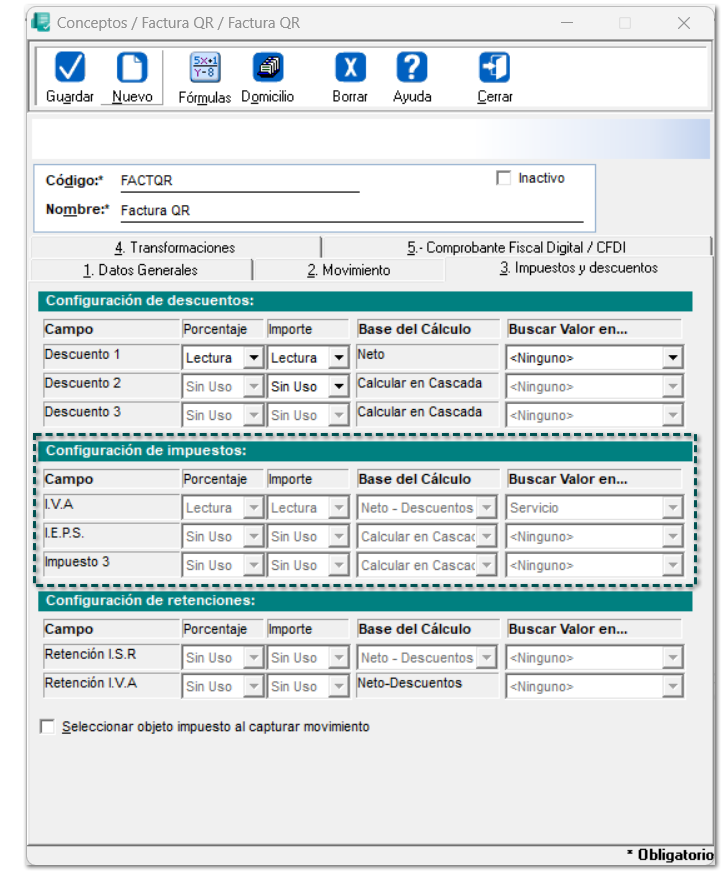This screenshot has width=724, height=874.
Task: Delete the concept using Borrar icon
Action: click(350, 67)
